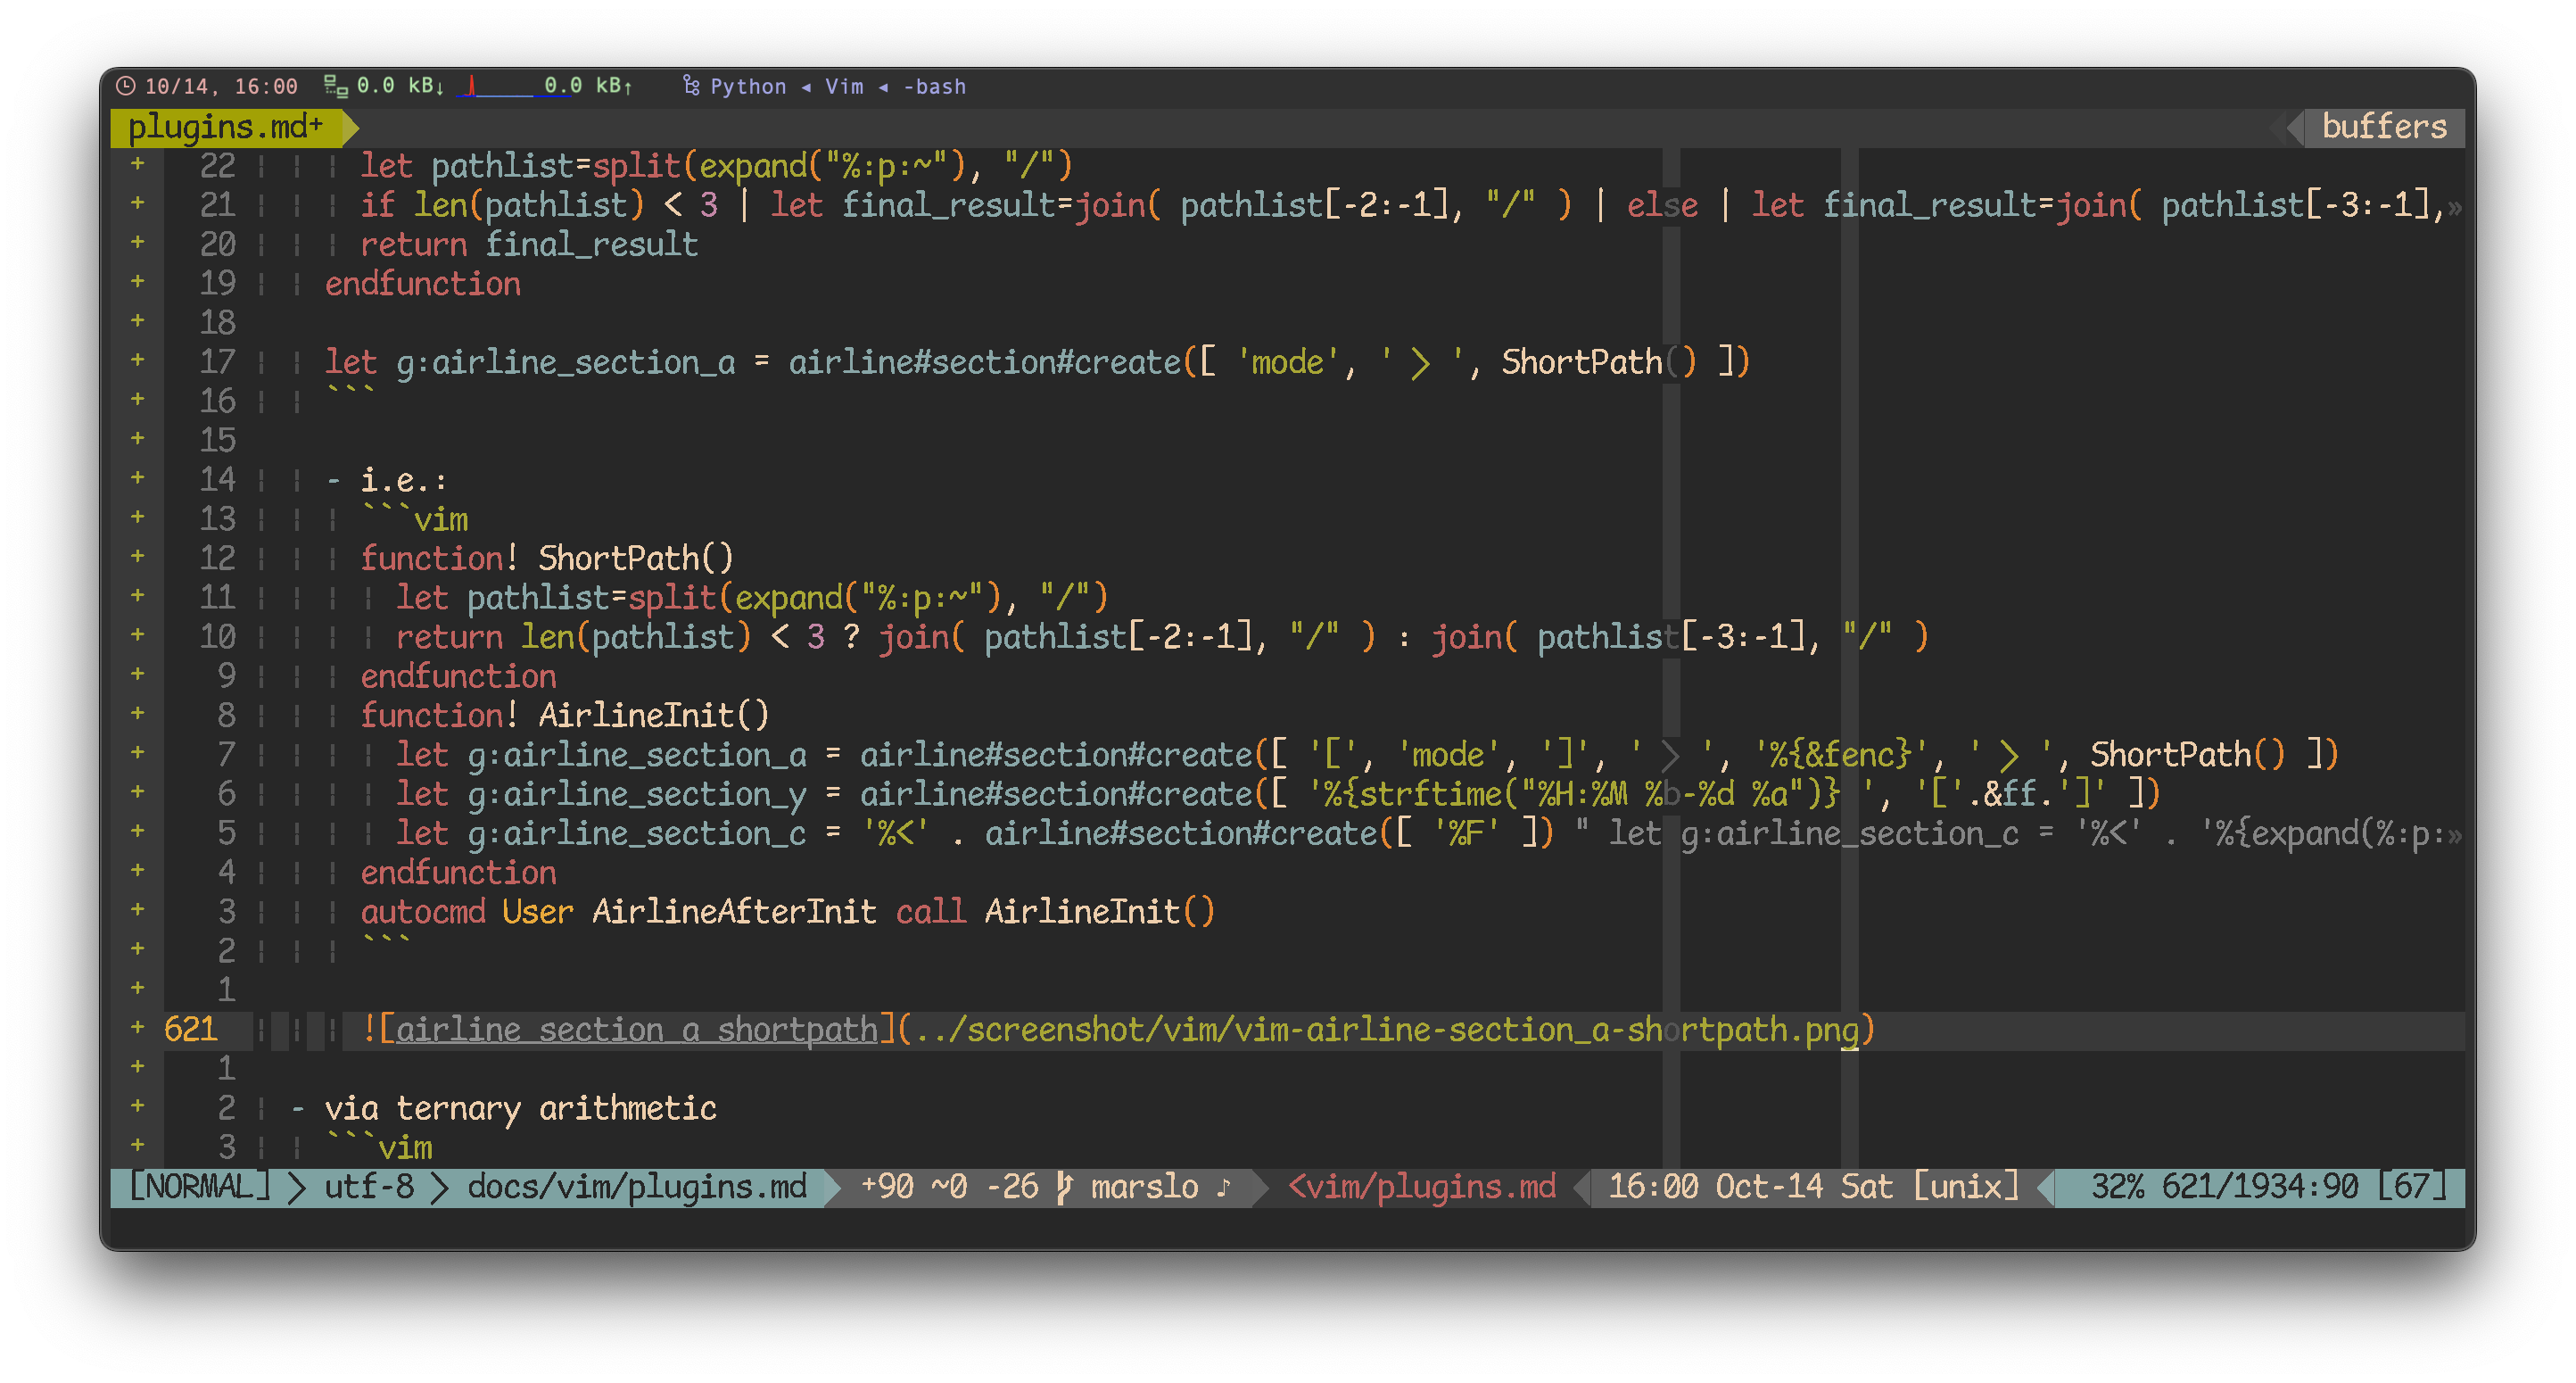Image resolution: width=2576 pixels, height=1383 pixels.
Task: Click the ```vim fence on line 13
Action: (x=414, y=519)
